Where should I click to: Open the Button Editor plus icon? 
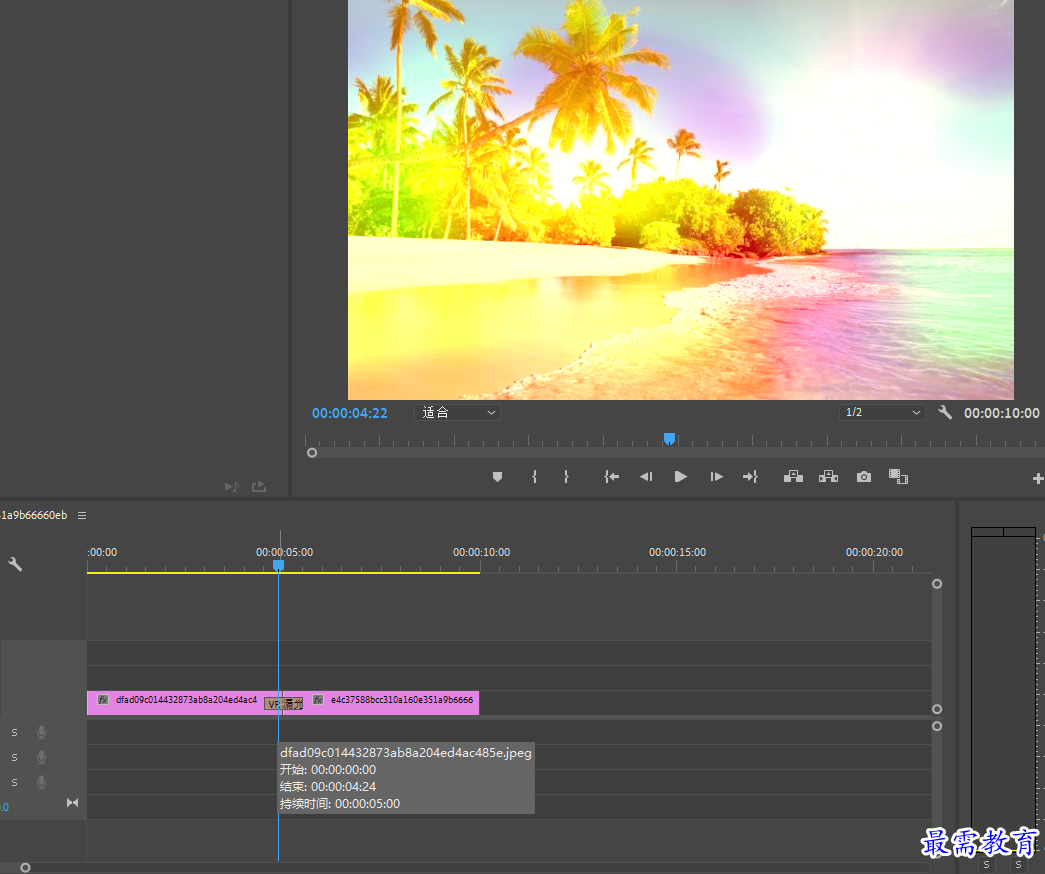click(x=1038, y=478)
